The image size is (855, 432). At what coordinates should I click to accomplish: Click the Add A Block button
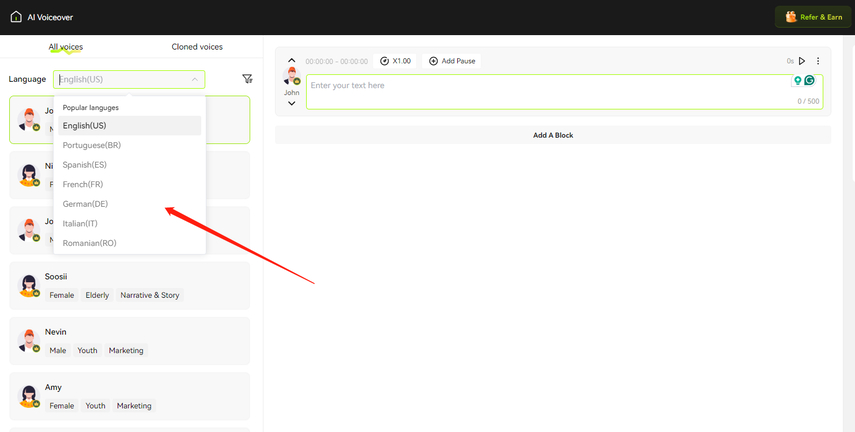tap(553, 135)
